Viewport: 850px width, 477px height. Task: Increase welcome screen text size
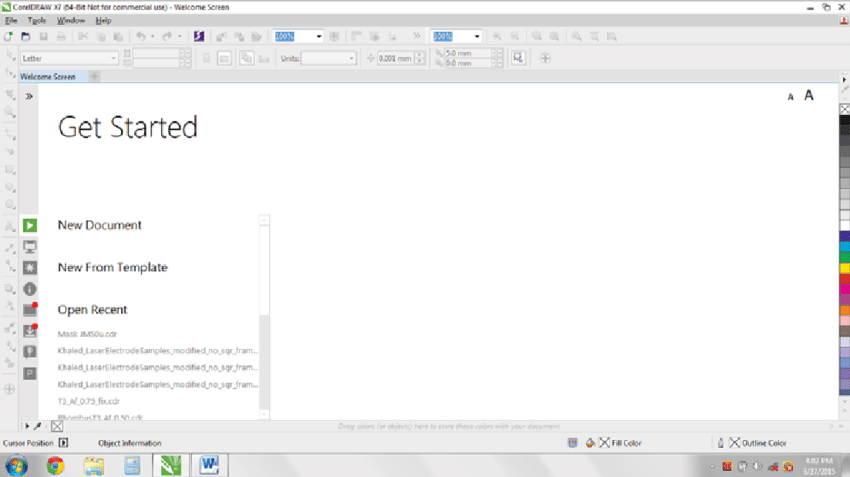[809, 95]
